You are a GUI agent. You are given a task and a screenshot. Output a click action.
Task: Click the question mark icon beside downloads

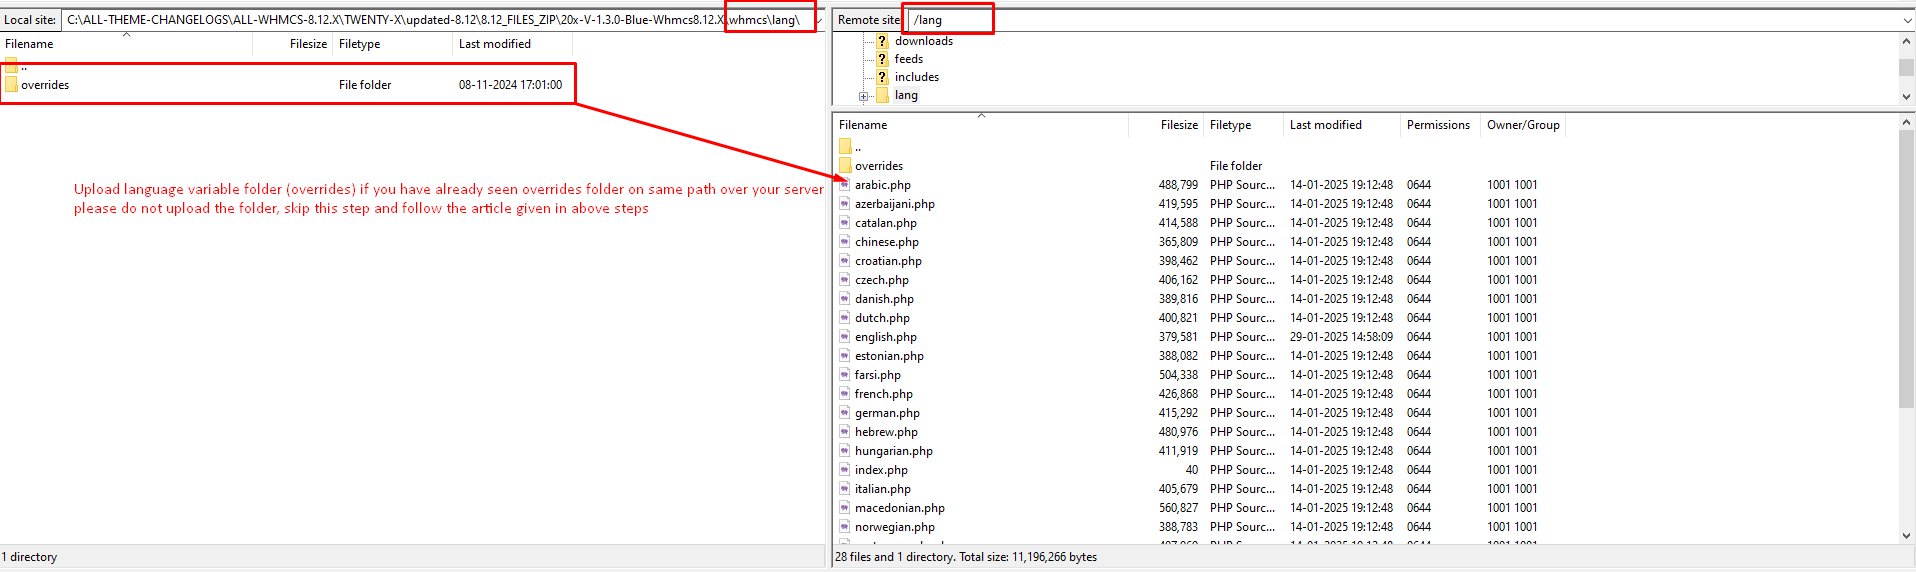(882, 41)
